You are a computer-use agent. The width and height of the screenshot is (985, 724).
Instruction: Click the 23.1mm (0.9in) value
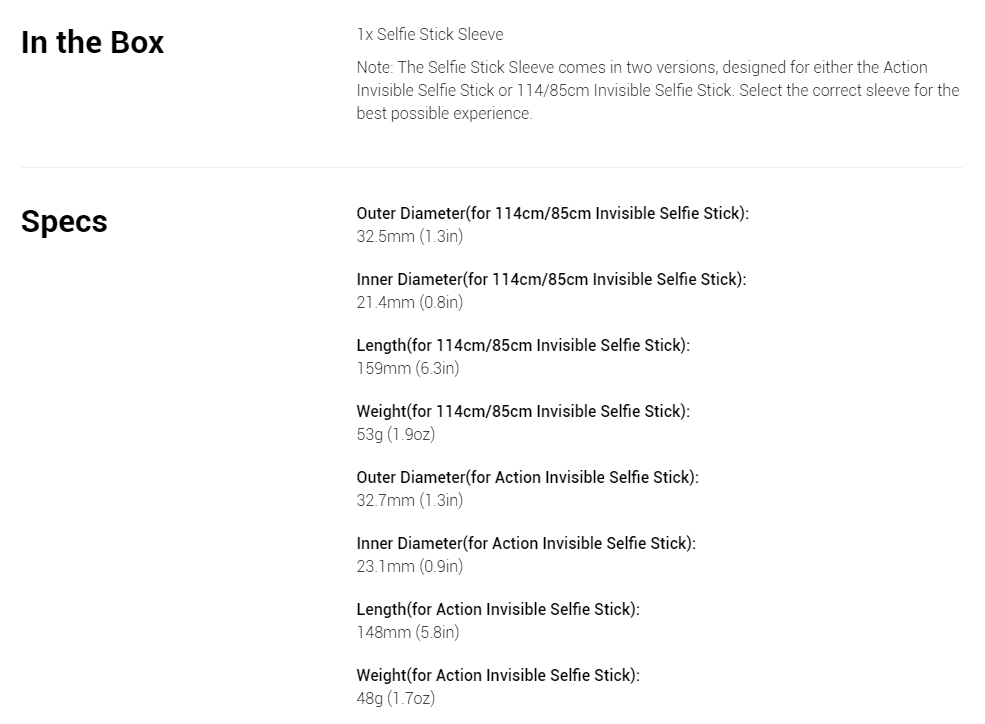(x=410, y=566)
